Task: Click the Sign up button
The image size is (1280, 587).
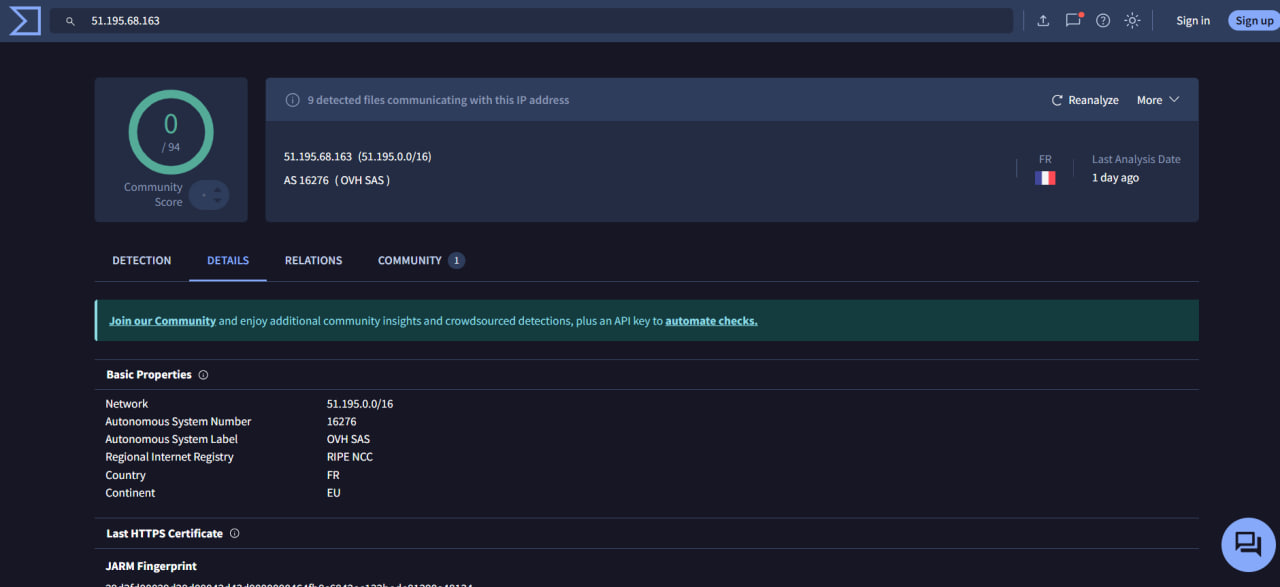Action: click(x=1253, y=20)
